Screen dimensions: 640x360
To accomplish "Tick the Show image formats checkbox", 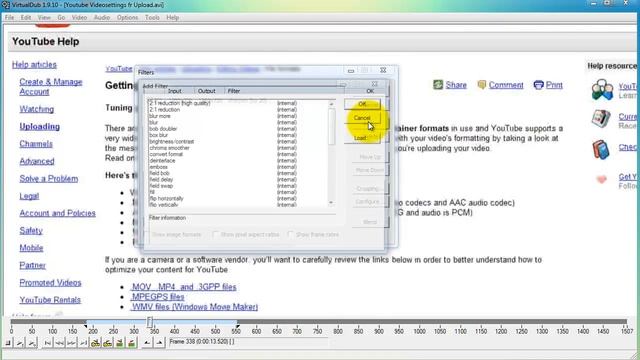I will (147, 234).
